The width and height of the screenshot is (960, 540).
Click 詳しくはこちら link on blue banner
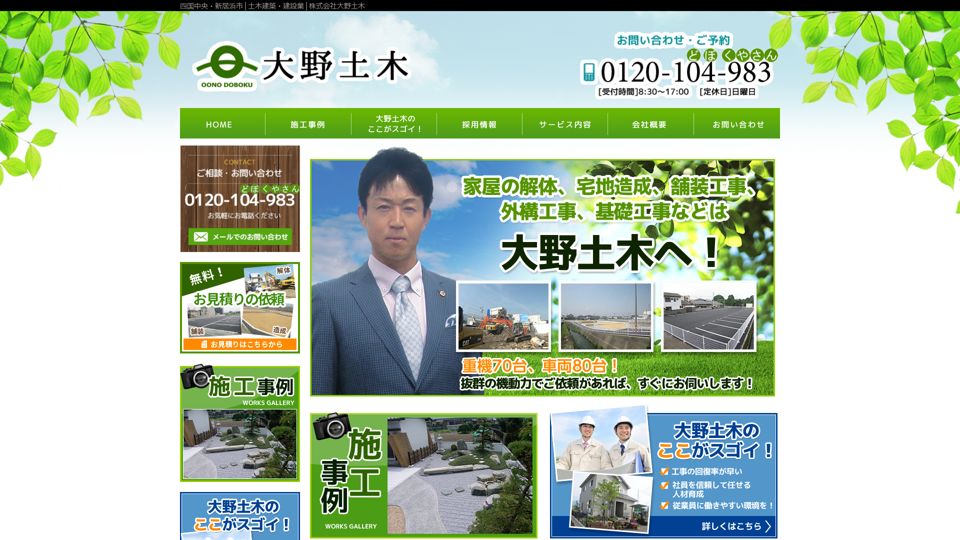(736, 526)
